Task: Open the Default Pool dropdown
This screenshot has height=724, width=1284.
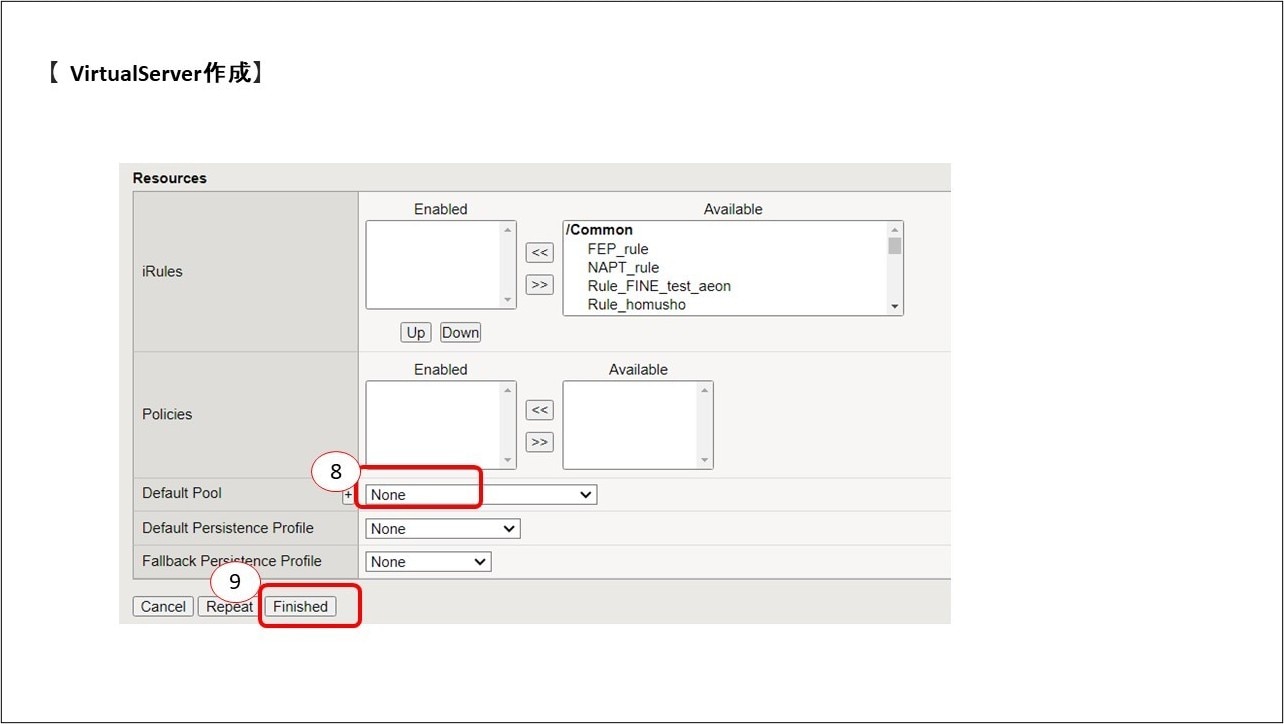Action: tap(481, 495)
